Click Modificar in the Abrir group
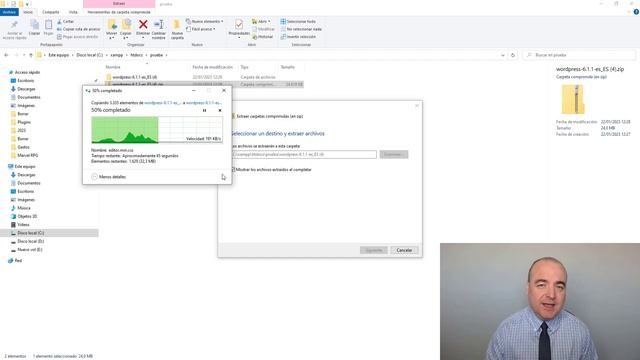This screenshot has width=640, height=360. pos(263,29)
